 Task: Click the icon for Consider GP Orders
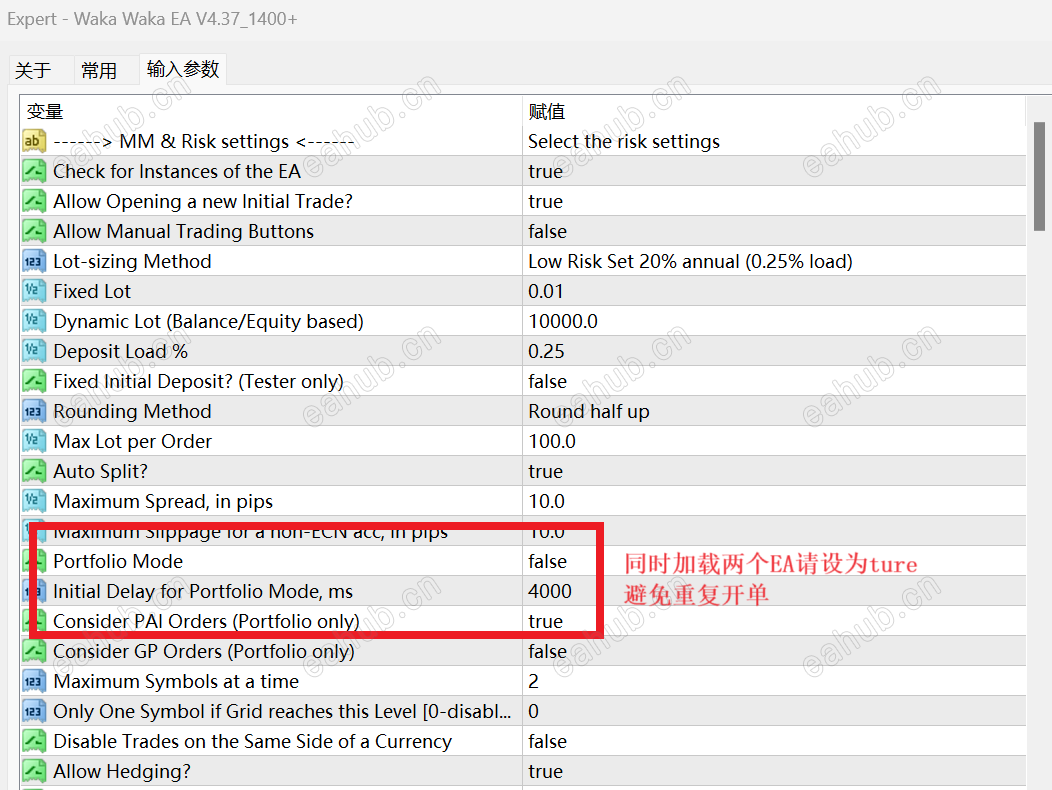(x=34, y=651)
